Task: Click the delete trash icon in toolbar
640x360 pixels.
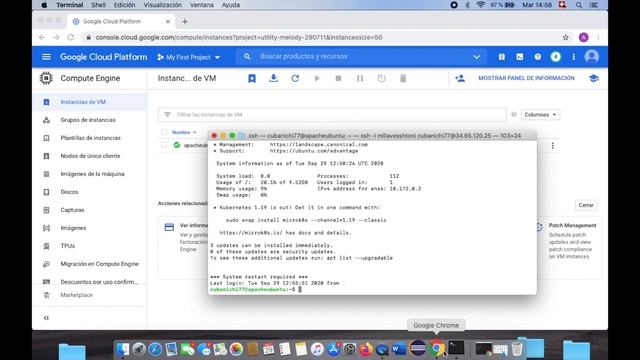Action: click(x=403, y=78)
